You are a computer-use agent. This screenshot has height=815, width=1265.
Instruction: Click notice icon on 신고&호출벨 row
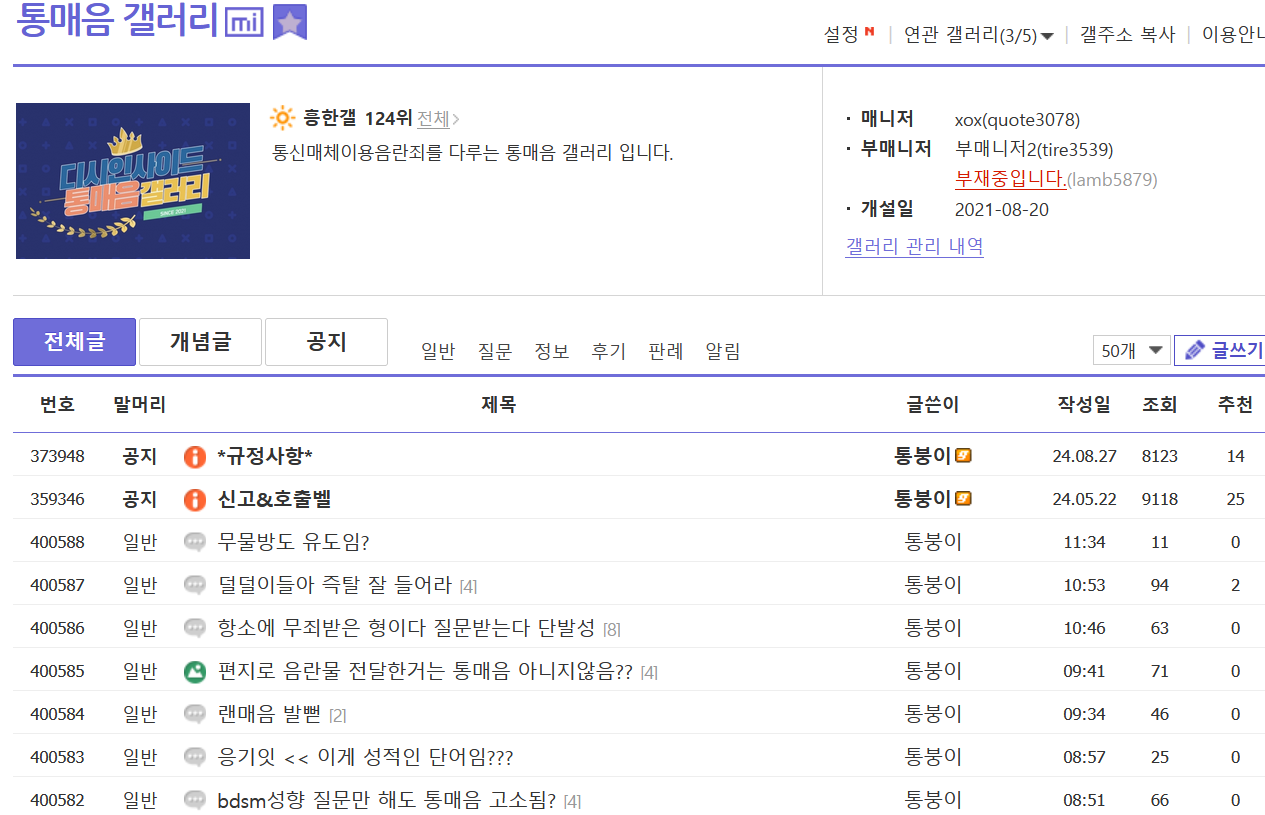tap(195, 499)
